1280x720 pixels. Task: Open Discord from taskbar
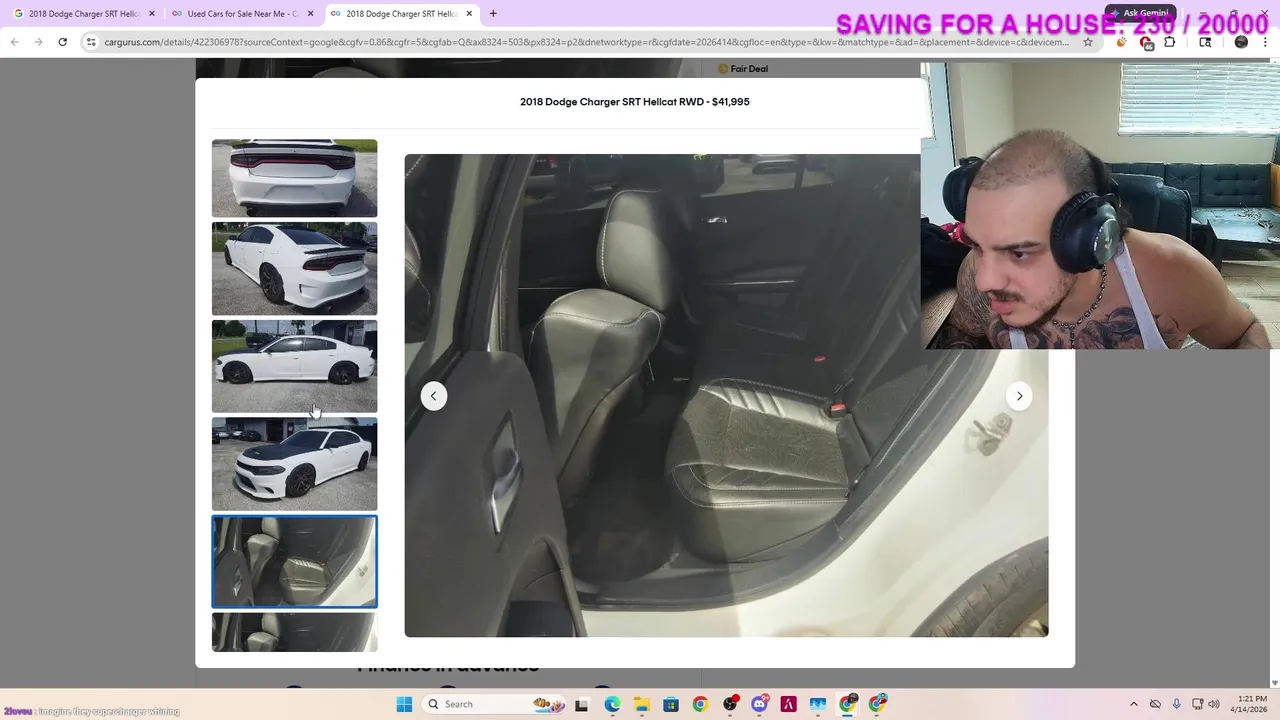[759, 704]
